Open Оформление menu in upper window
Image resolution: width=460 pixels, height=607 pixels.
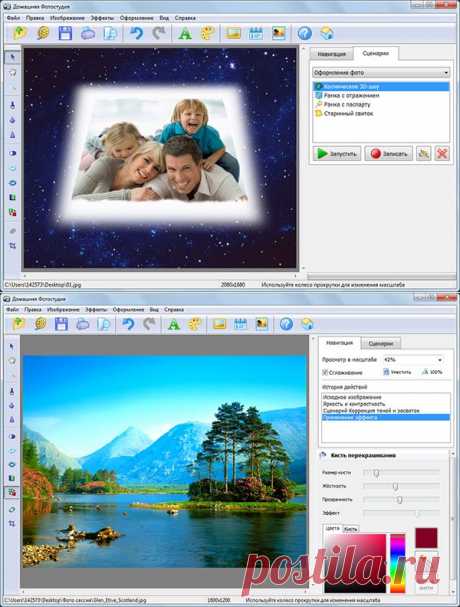[x=137, y=18]
